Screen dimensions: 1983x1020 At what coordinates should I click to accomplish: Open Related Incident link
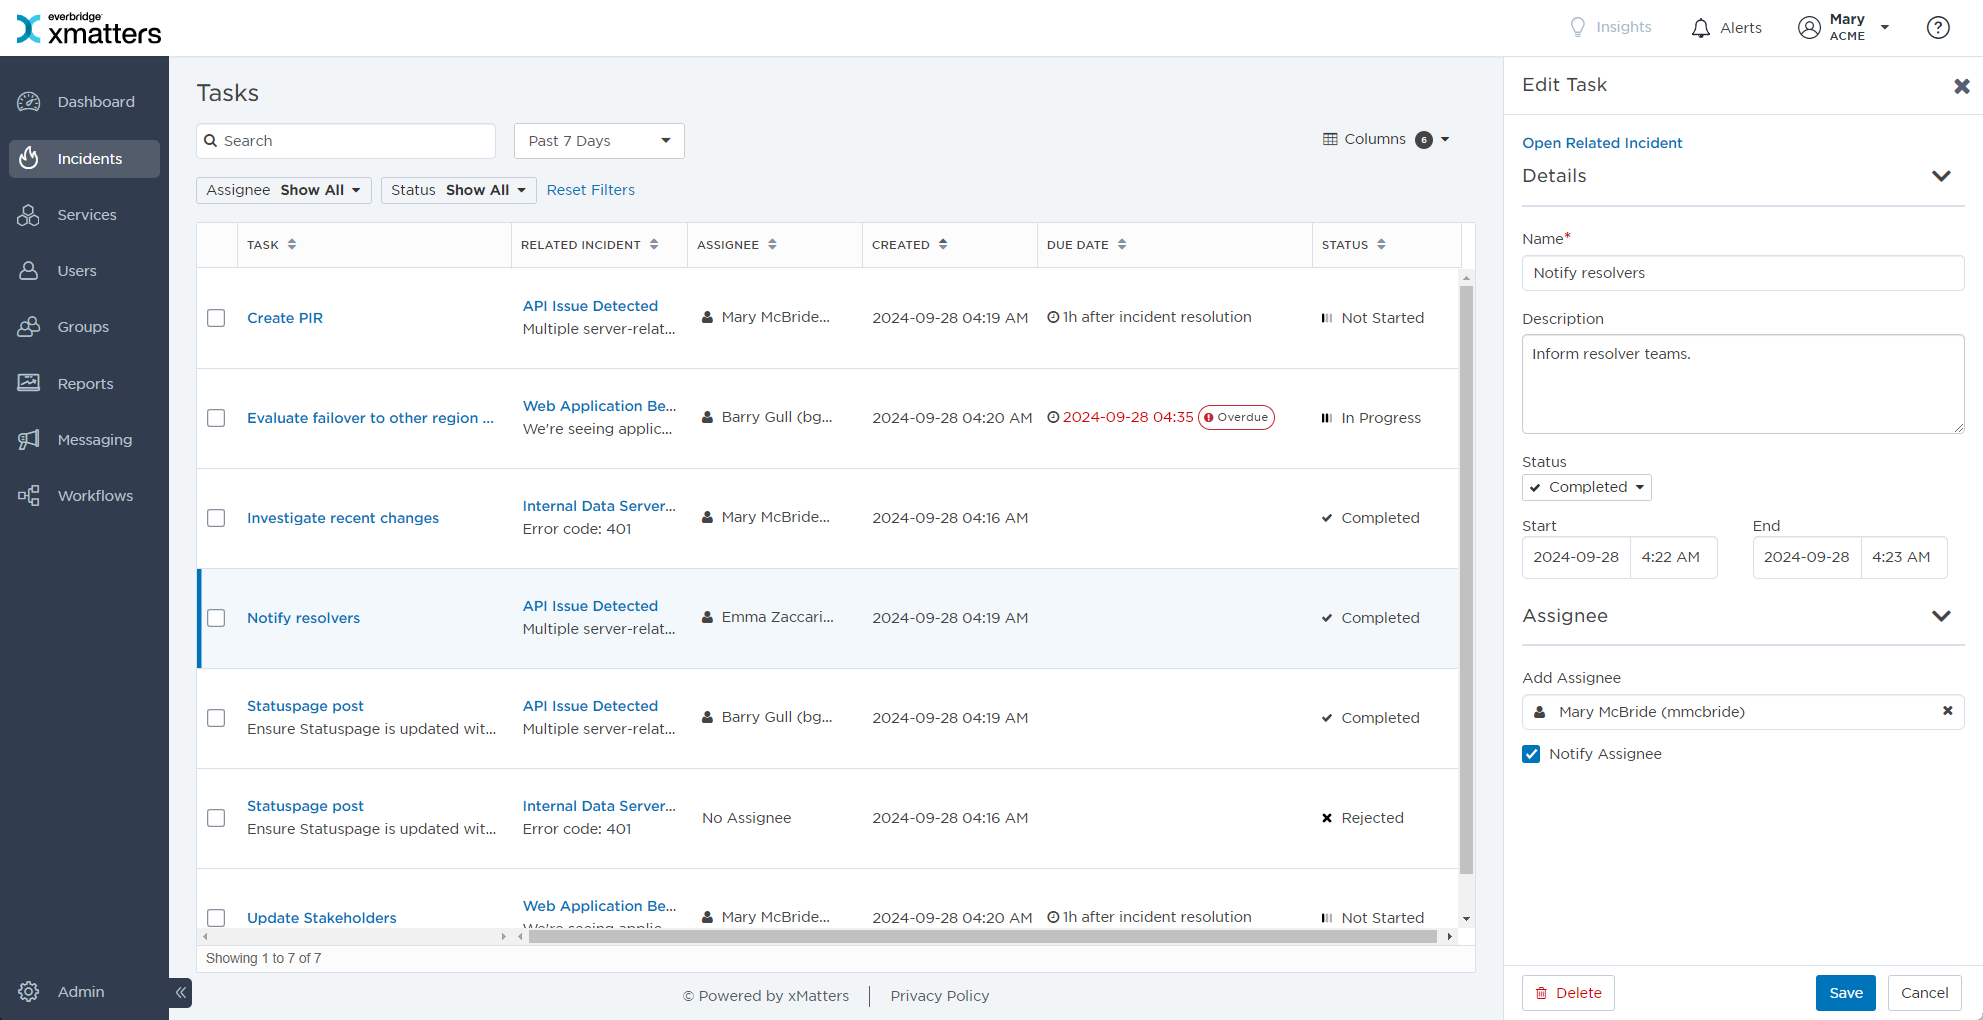coord(1602,143)
